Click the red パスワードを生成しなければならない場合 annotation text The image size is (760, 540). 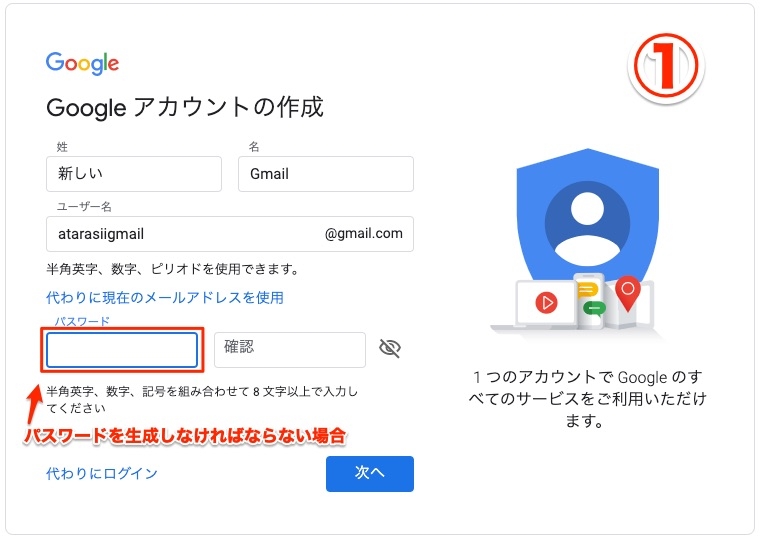coord(184,437)
